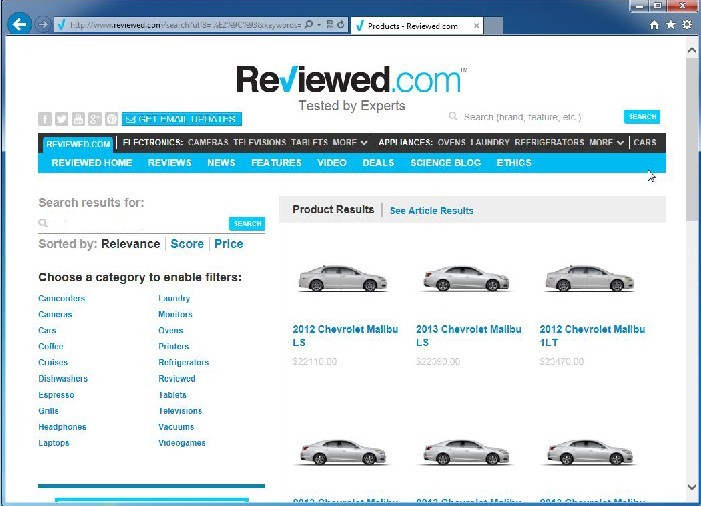Open Refrigerators in the Appliances menu
This screenshot has height=506, width=701.
pos(549,142)
